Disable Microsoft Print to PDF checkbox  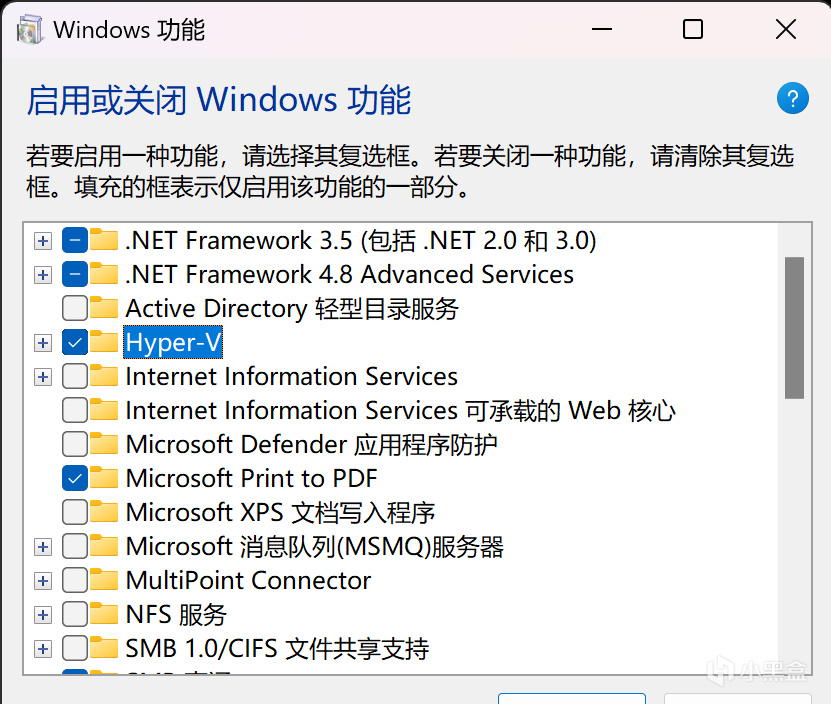(x=74, y=479)
